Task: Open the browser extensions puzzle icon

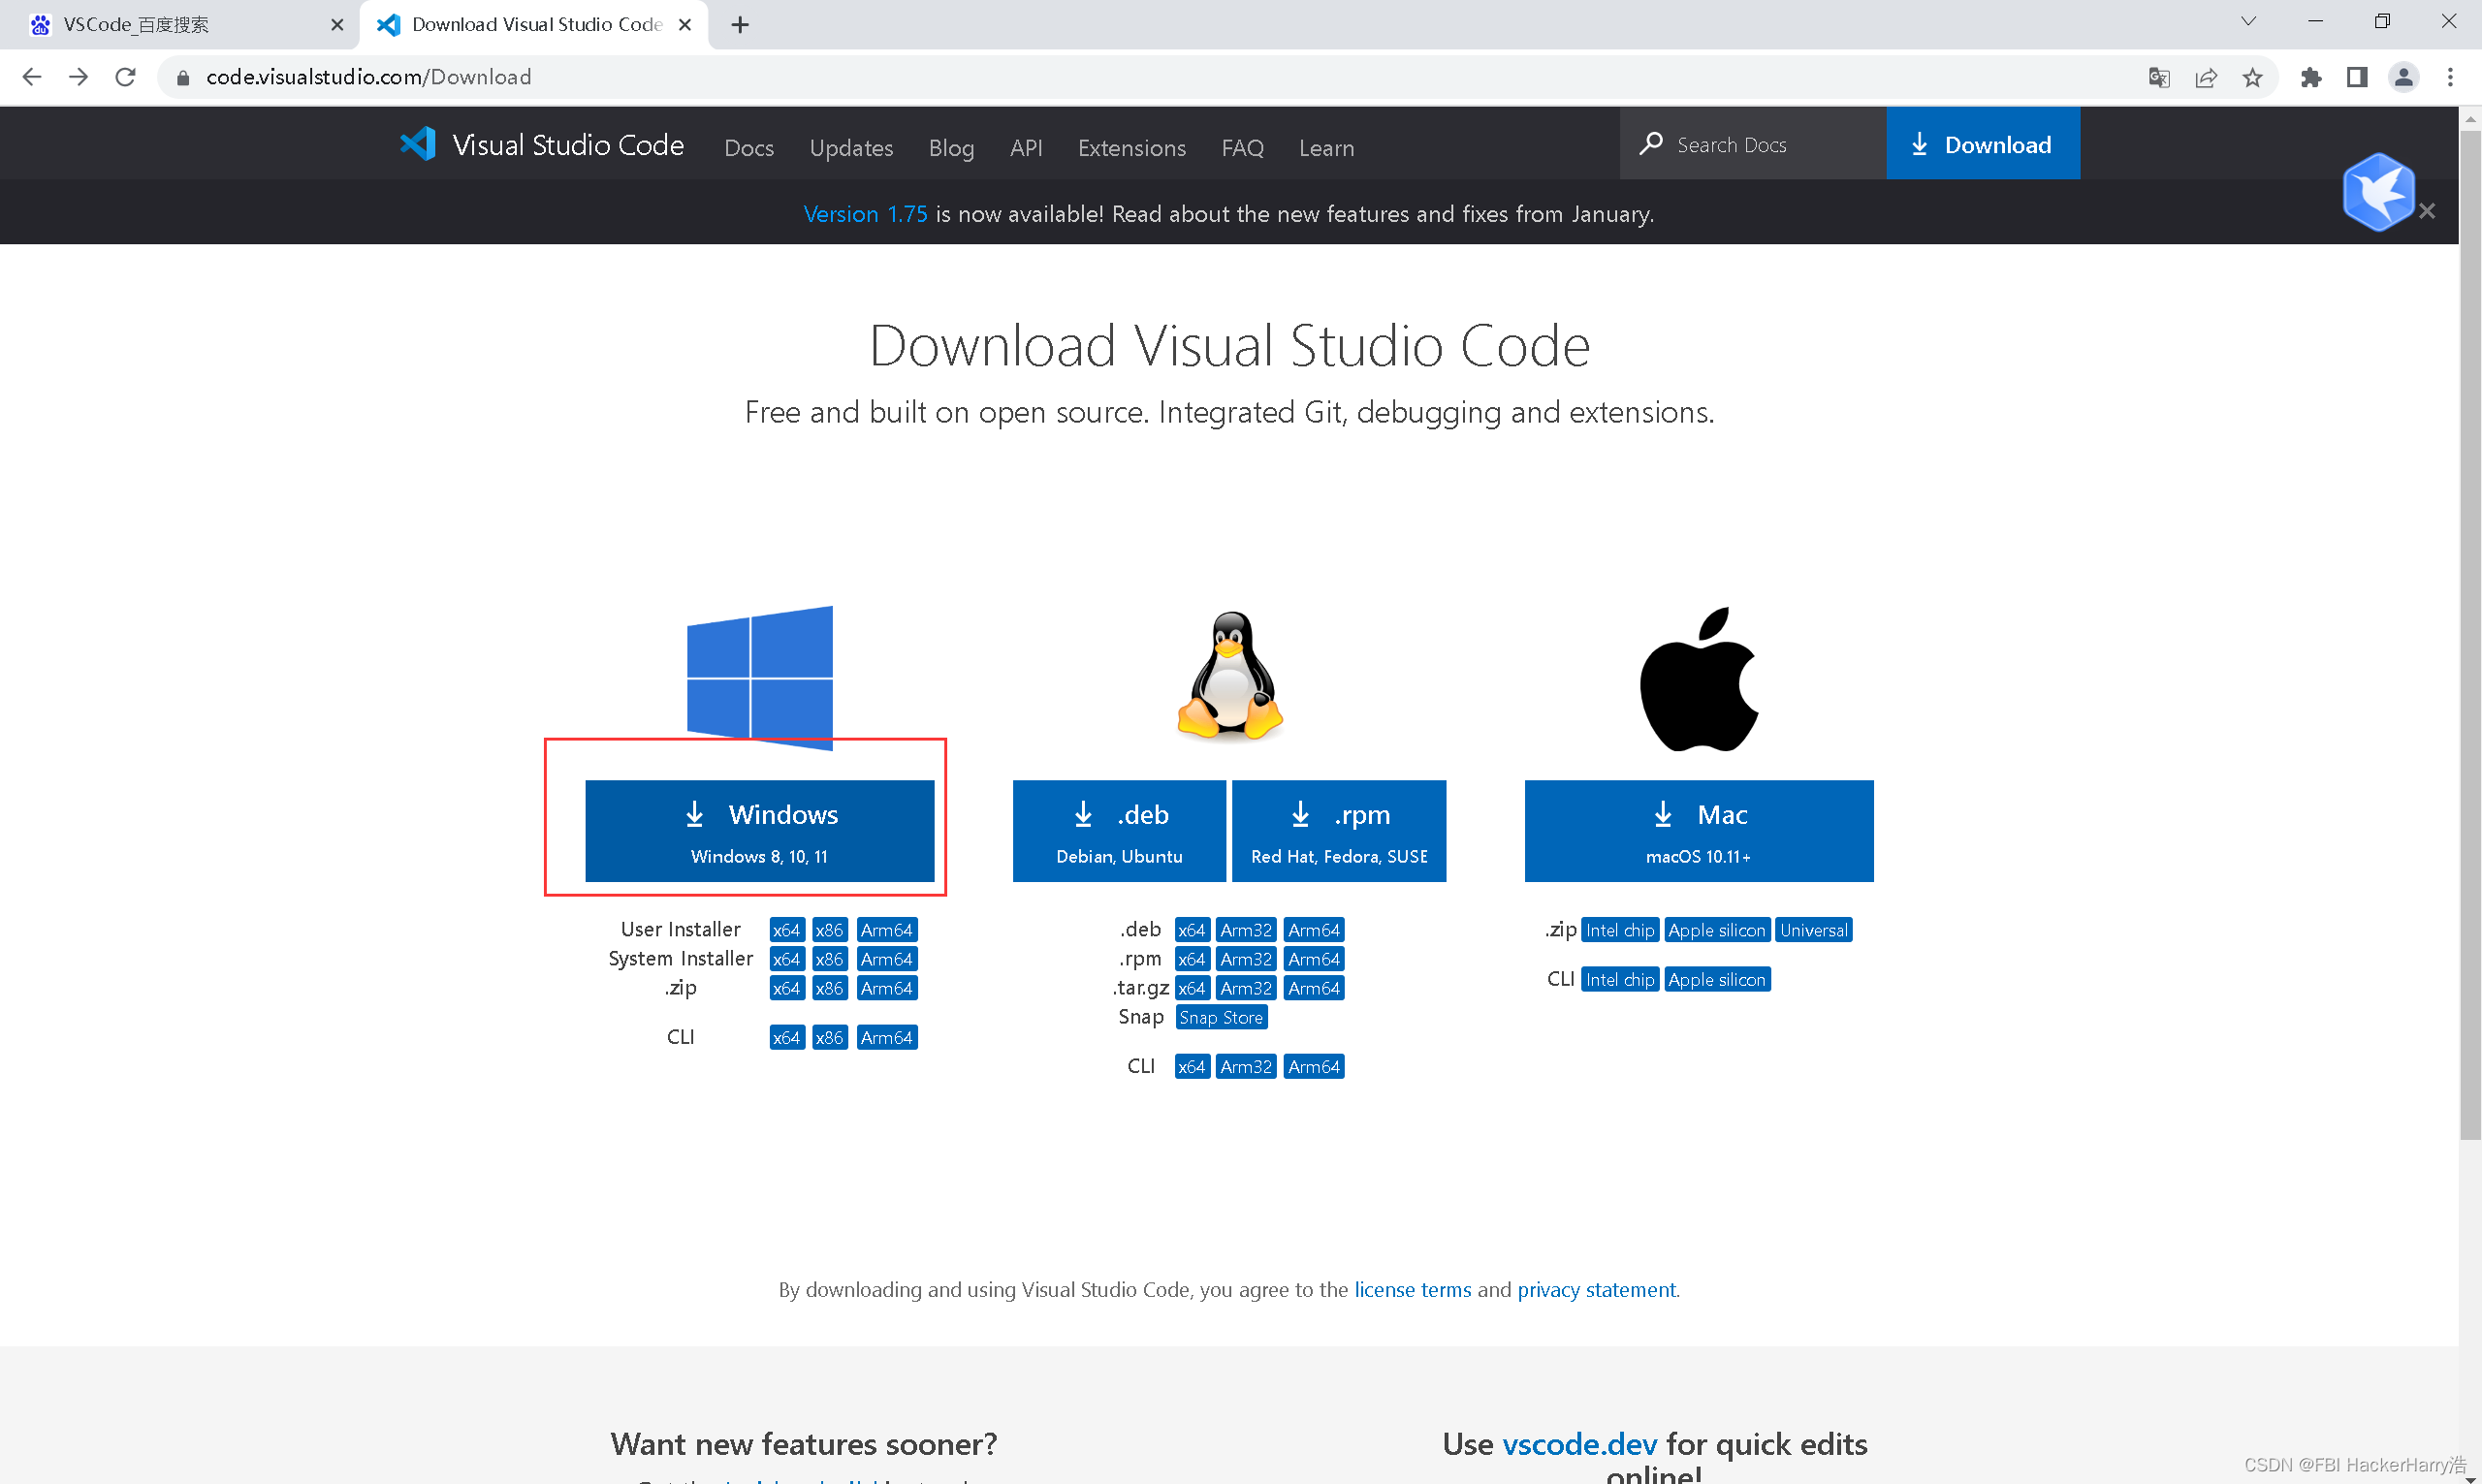Action: 2310,77
